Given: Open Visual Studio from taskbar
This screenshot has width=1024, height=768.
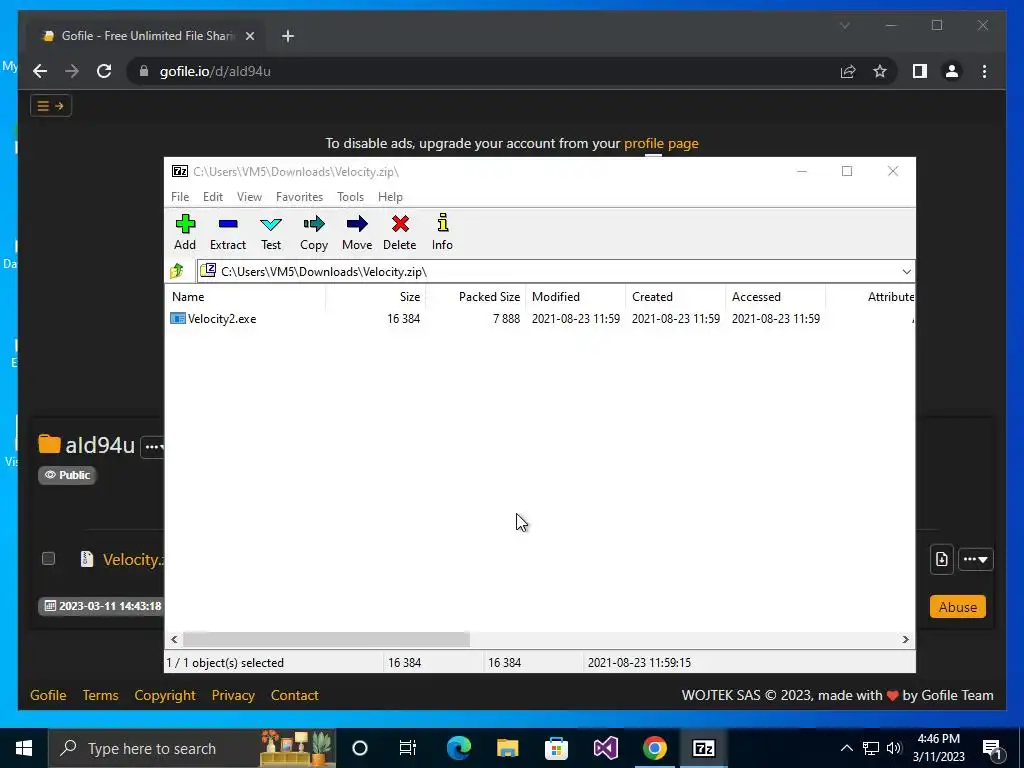Looking at the screenshot, I should click(605, 748).
